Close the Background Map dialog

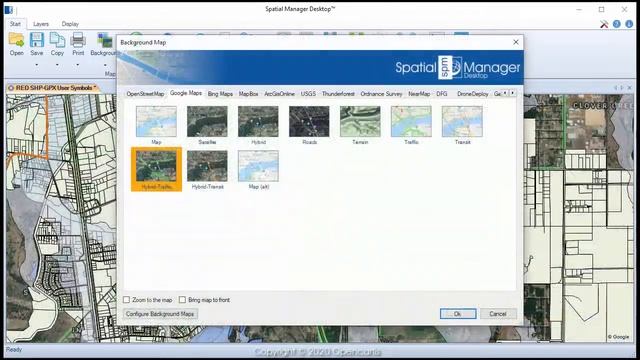[516, 42]
